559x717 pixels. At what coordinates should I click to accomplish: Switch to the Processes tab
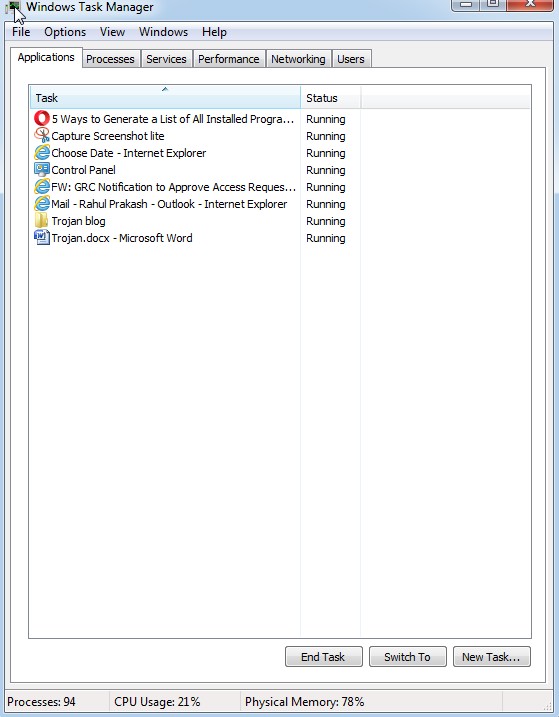[x=110, y=59]
